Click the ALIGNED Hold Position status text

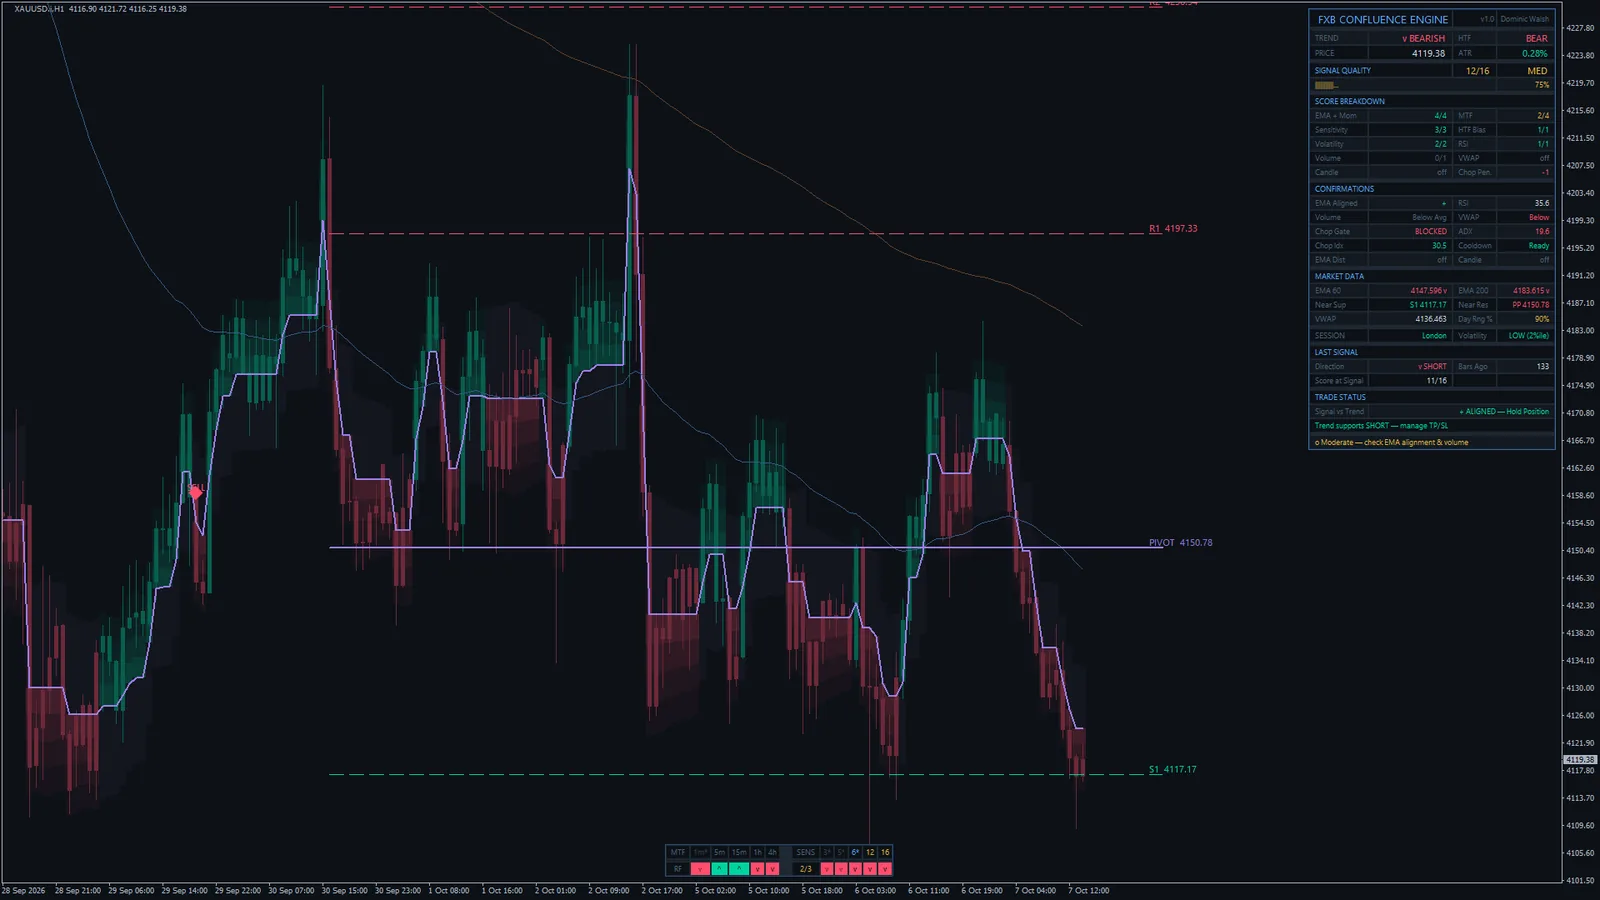[1504, 412]
